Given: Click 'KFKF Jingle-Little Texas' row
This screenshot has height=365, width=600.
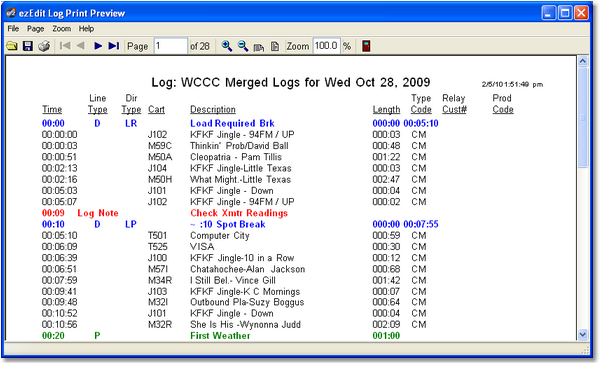Looking at the screenshot, I should (x=241, y=168).
